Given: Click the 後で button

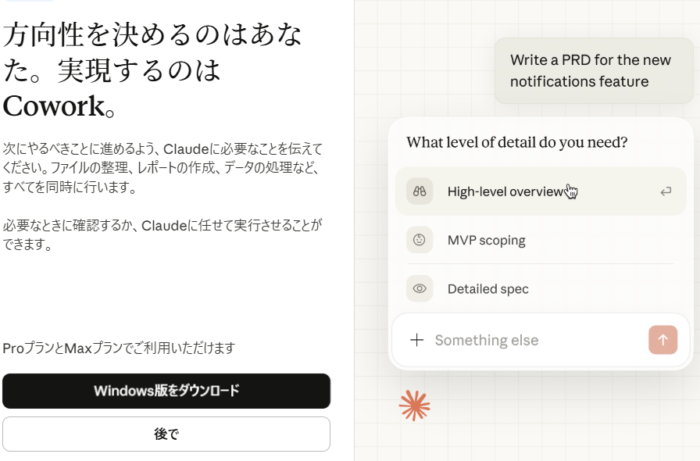Looking at the screenshot, I should point(166,434).
